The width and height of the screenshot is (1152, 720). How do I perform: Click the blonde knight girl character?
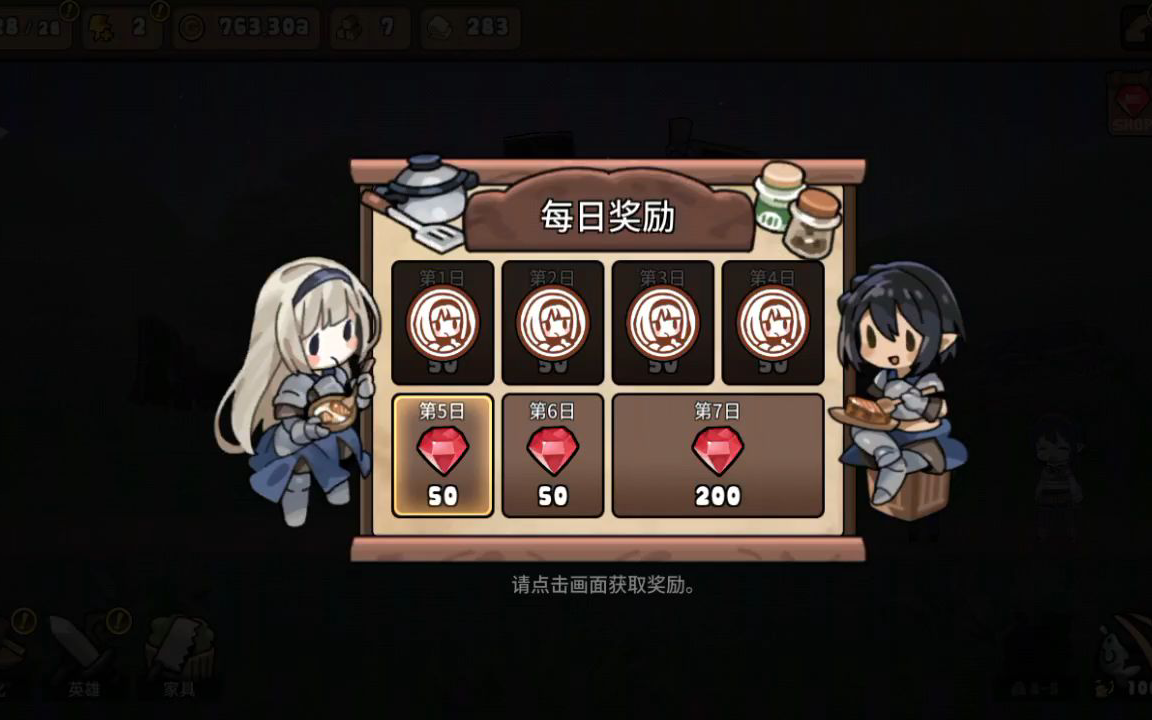point(299,389)
